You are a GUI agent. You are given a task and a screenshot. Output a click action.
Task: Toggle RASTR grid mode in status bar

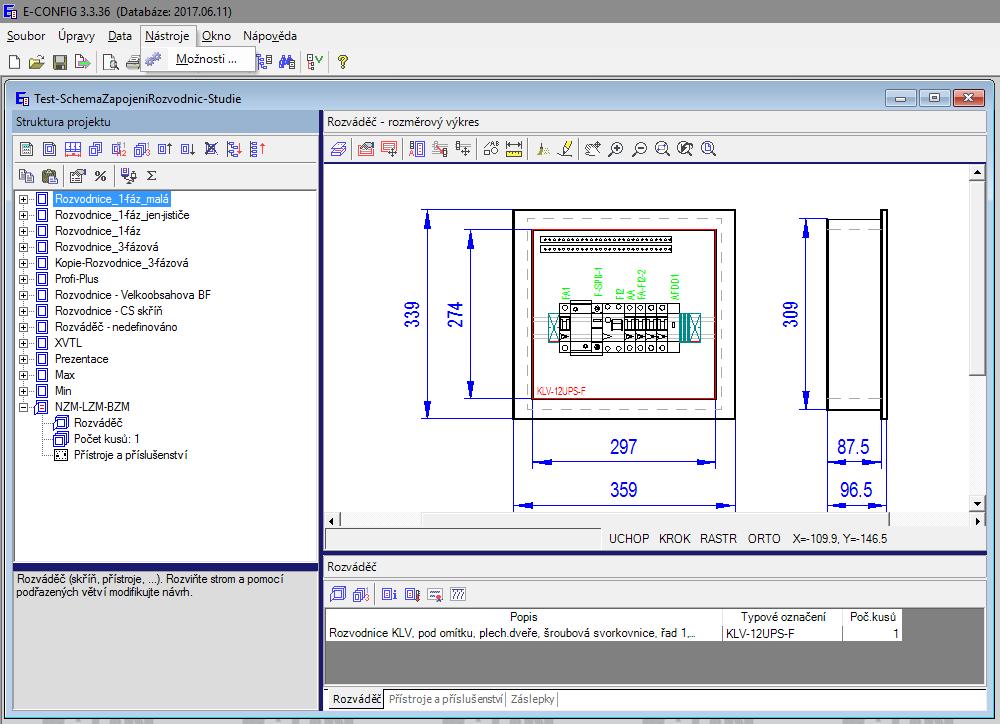point(718,539)
